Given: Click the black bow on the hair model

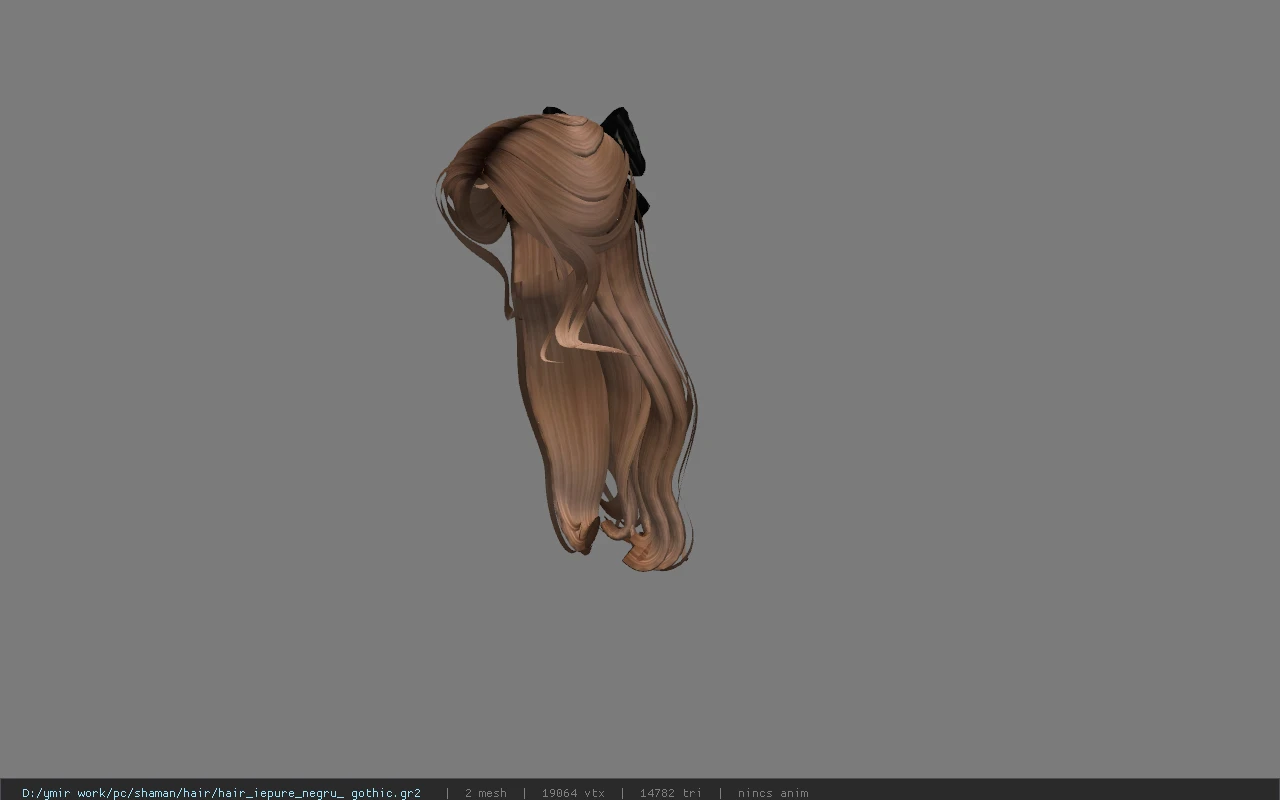Looking at the screenshot, I should pos(624,140).
